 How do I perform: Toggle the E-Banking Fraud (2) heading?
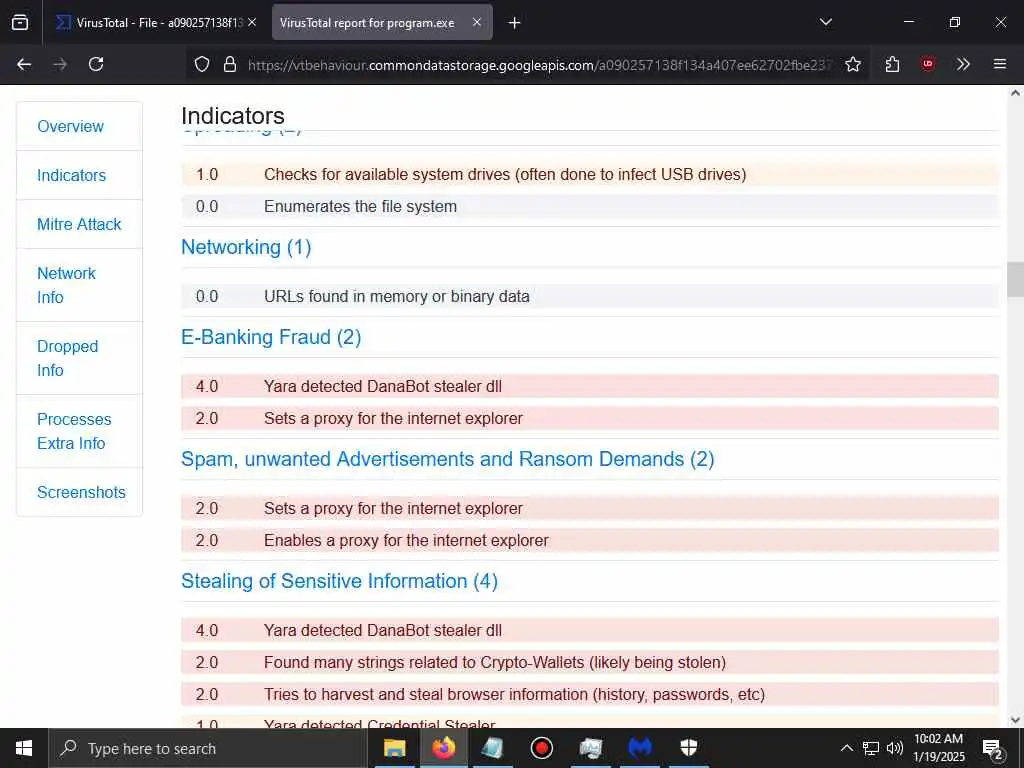tap(271, 337)
